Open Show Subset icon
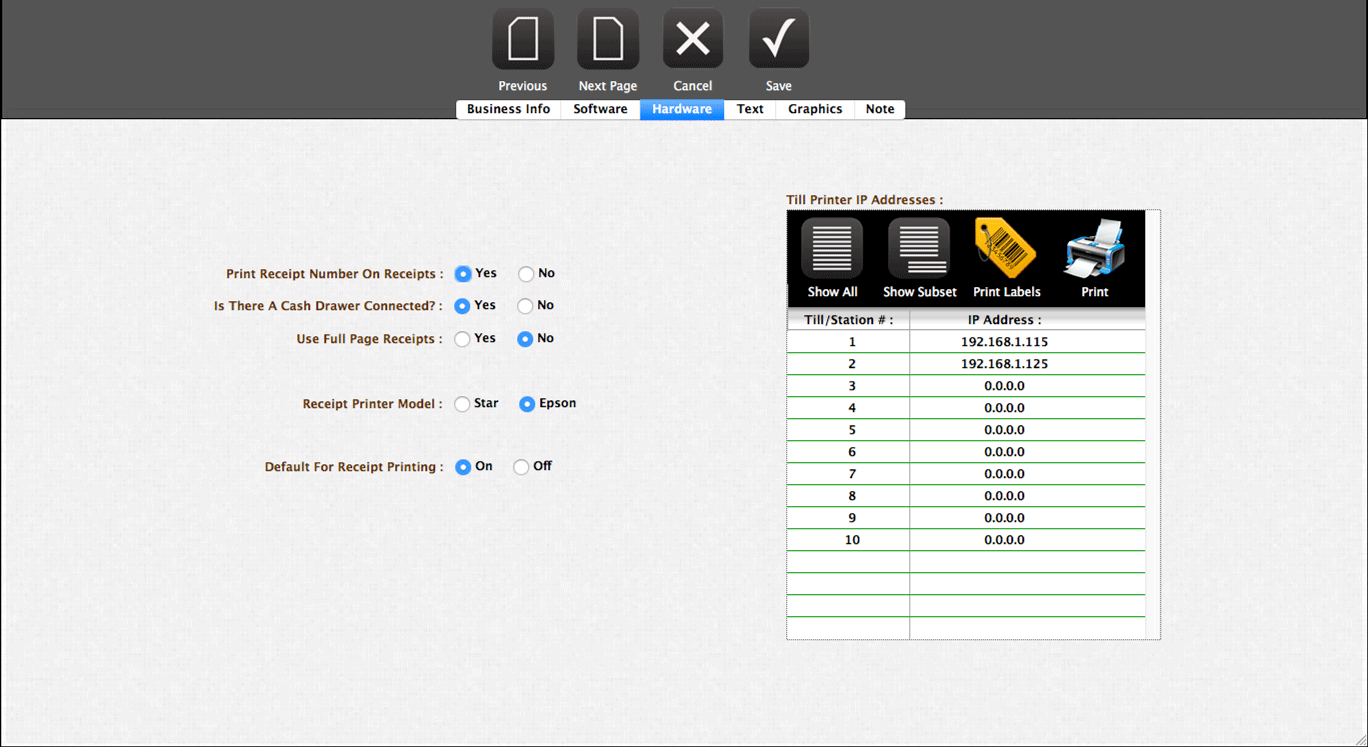 [x=919, y=249]
